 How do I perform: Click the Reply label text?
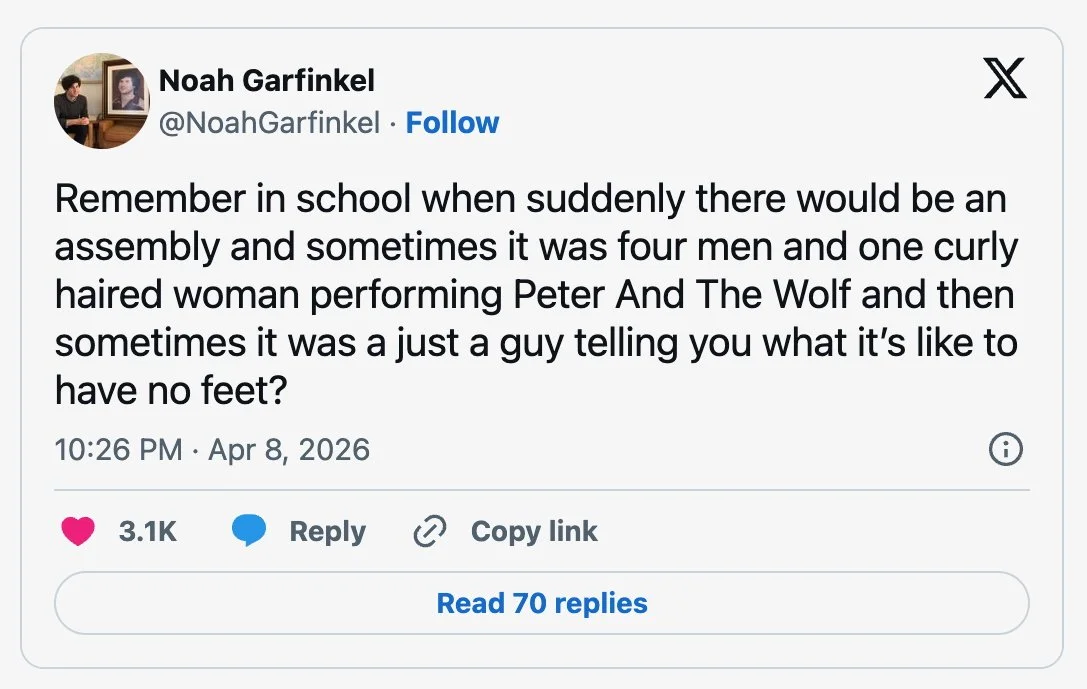[327, 532]
